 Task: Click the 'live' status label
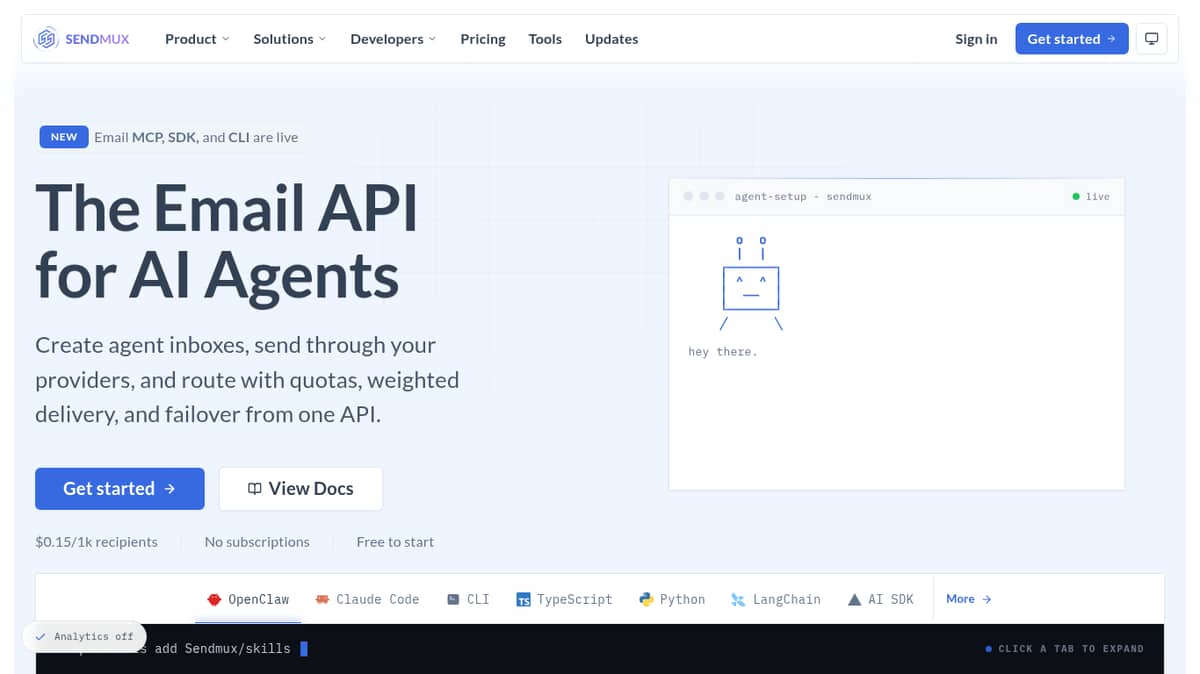coord(1098,196)
